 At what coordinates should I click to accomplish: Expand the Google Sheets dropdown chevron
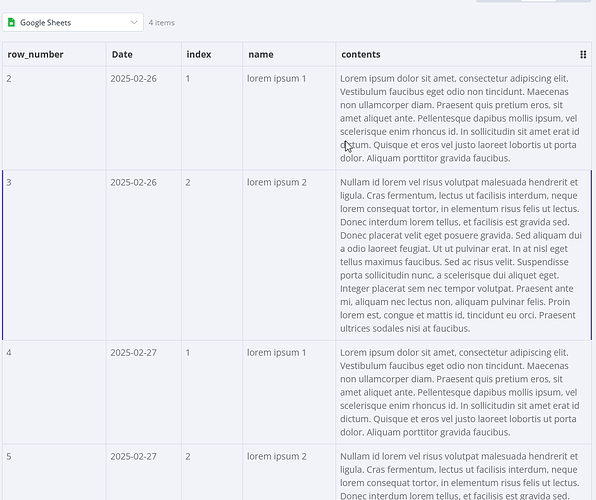(x=134, y=22)
